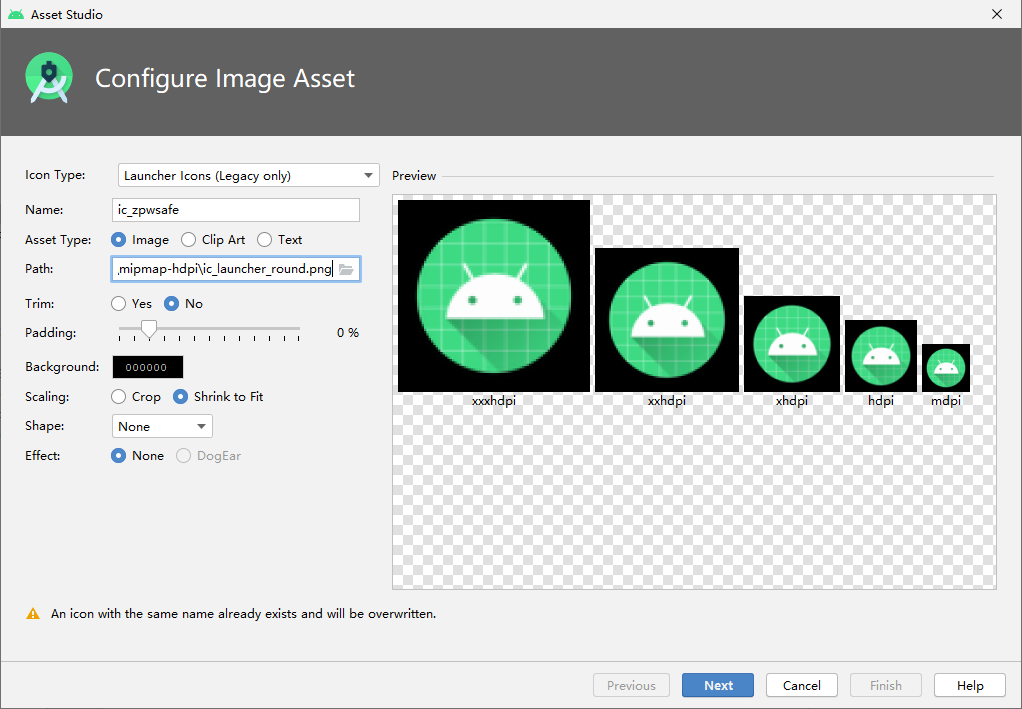Set Trim to Yes

pos(117,303)
